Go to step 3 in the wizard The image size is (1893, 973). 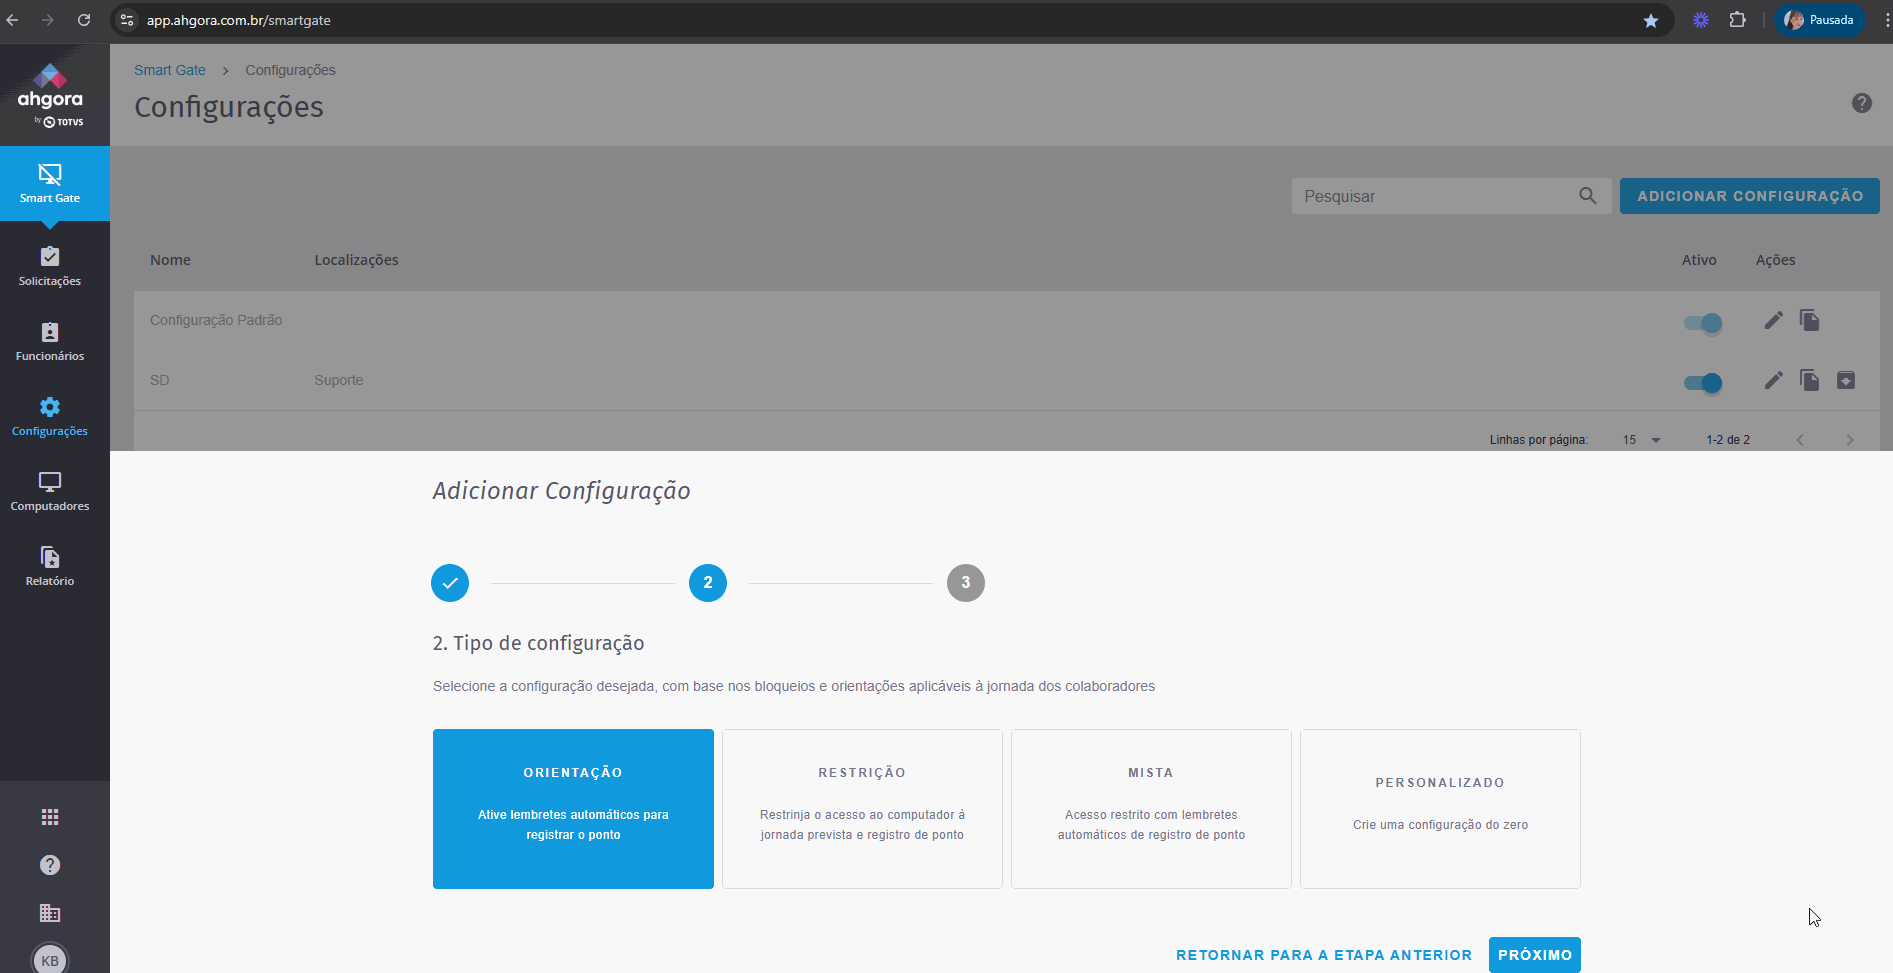[965, 582]
